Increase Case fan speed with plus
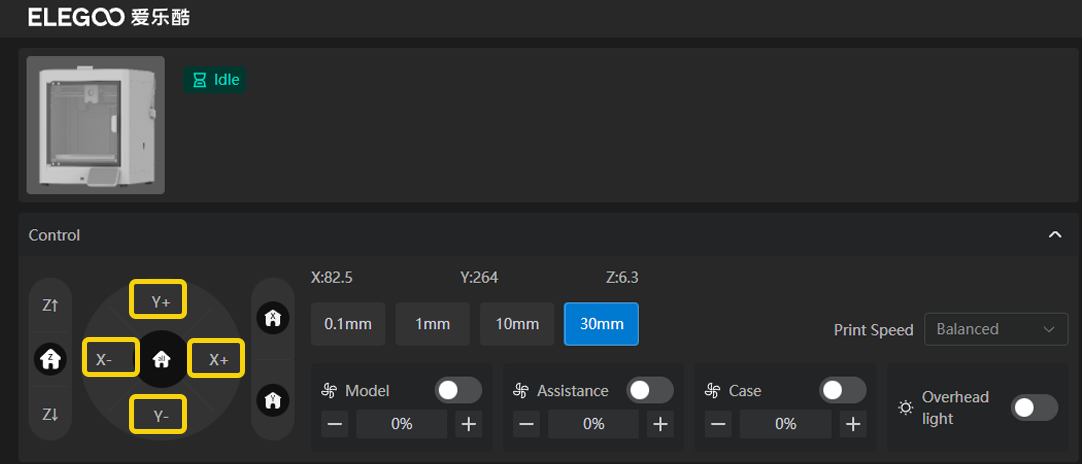 pos(852,424)
